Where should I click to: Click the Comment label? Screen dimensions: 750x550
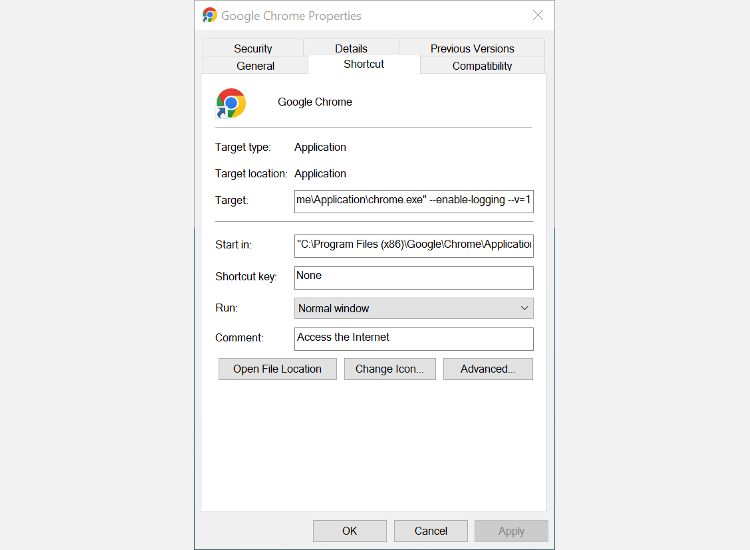[x=239, y=338]
